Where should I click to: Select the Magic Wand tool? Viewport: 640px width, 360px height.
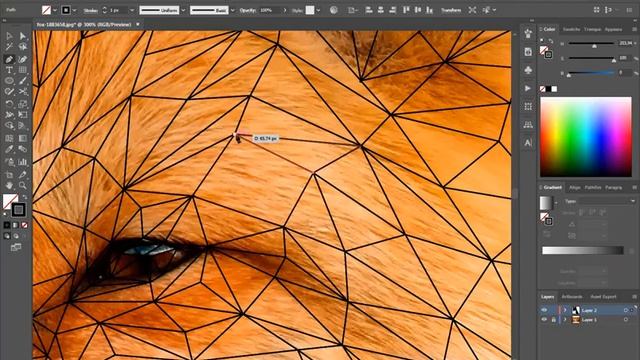coord(9,47)
